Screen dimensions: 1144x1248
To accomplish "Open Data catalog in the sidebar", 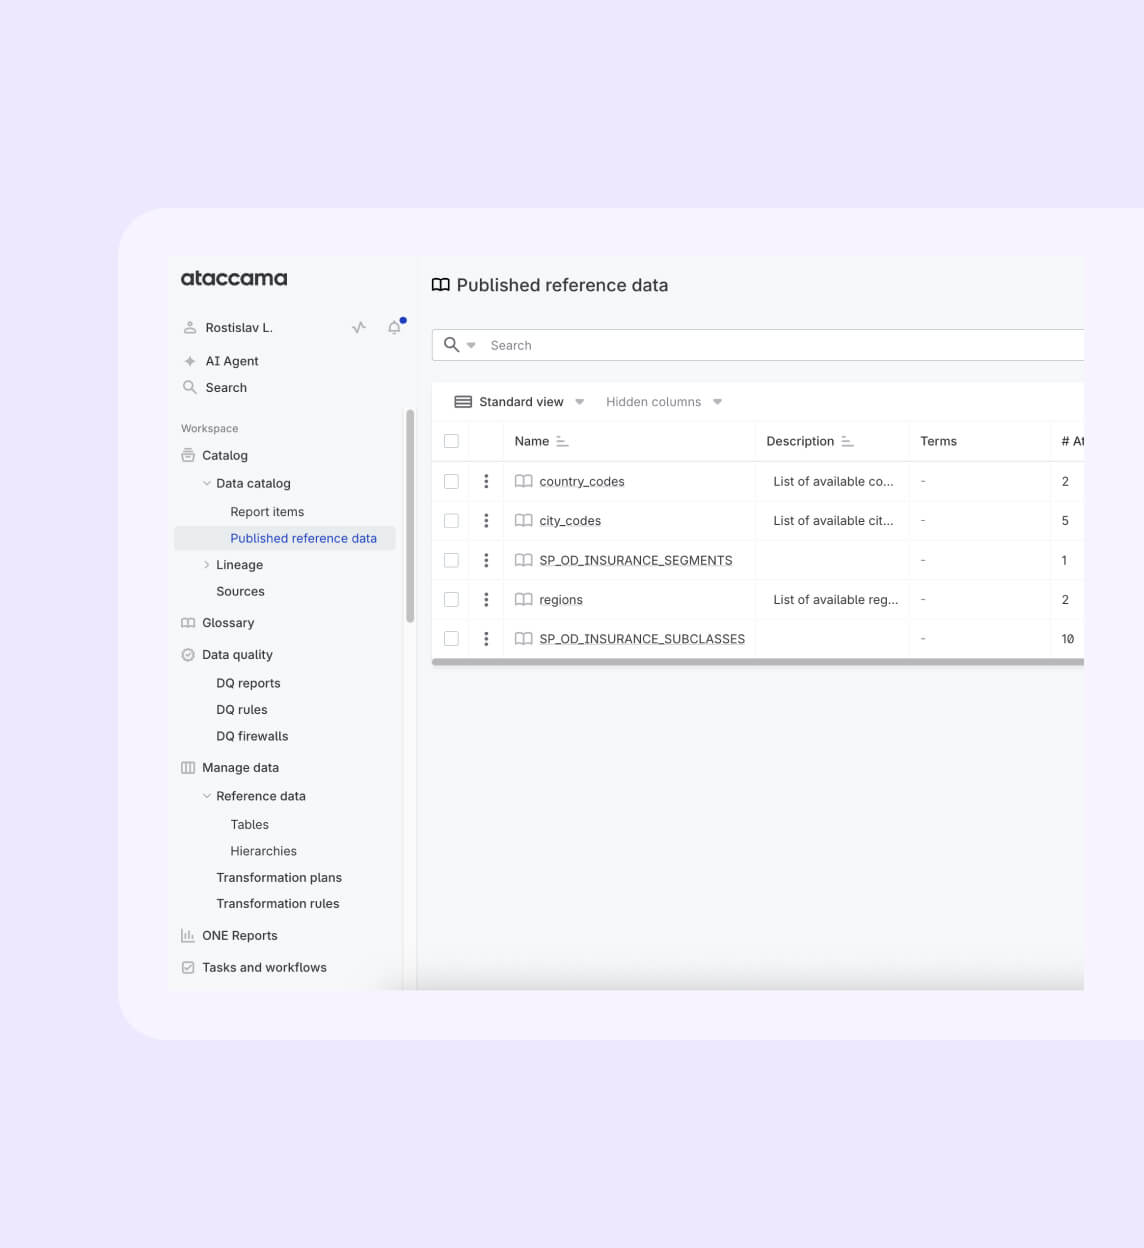I will [253, 484].
